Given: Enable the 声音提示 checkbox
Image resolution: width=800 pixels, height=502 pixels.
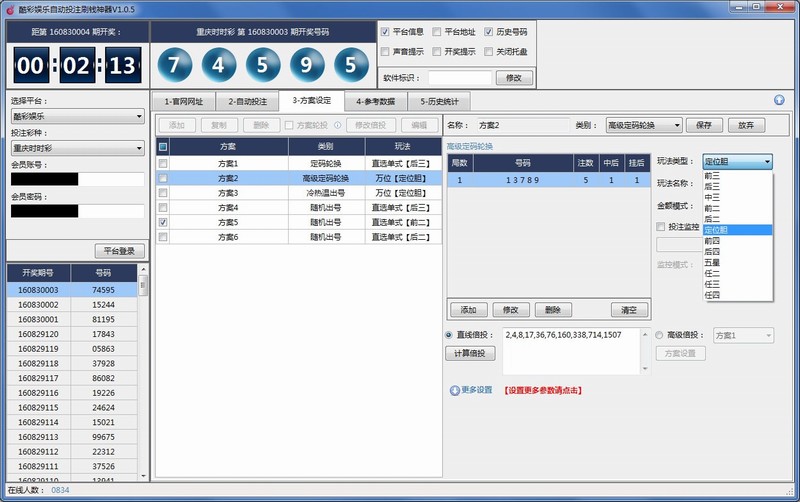Looking at the screenshot, I should point(386,51).
